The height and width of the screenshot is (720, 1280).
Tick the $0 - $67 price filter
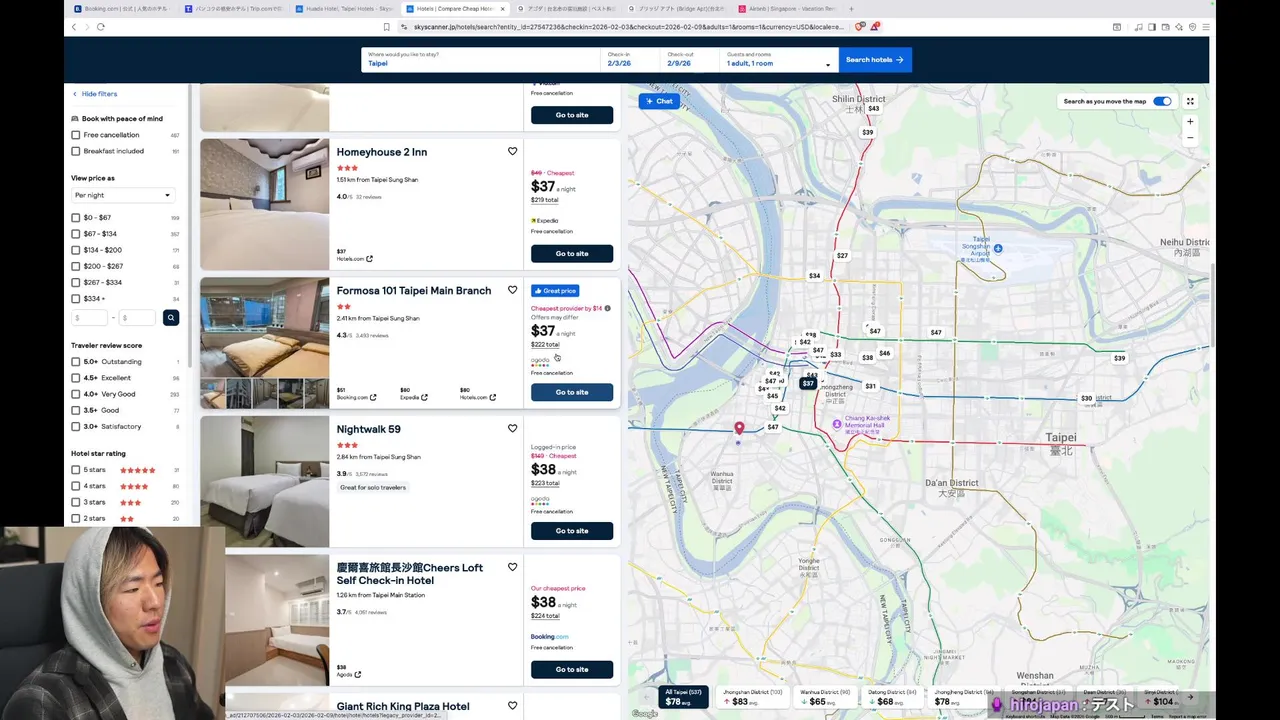75,217
